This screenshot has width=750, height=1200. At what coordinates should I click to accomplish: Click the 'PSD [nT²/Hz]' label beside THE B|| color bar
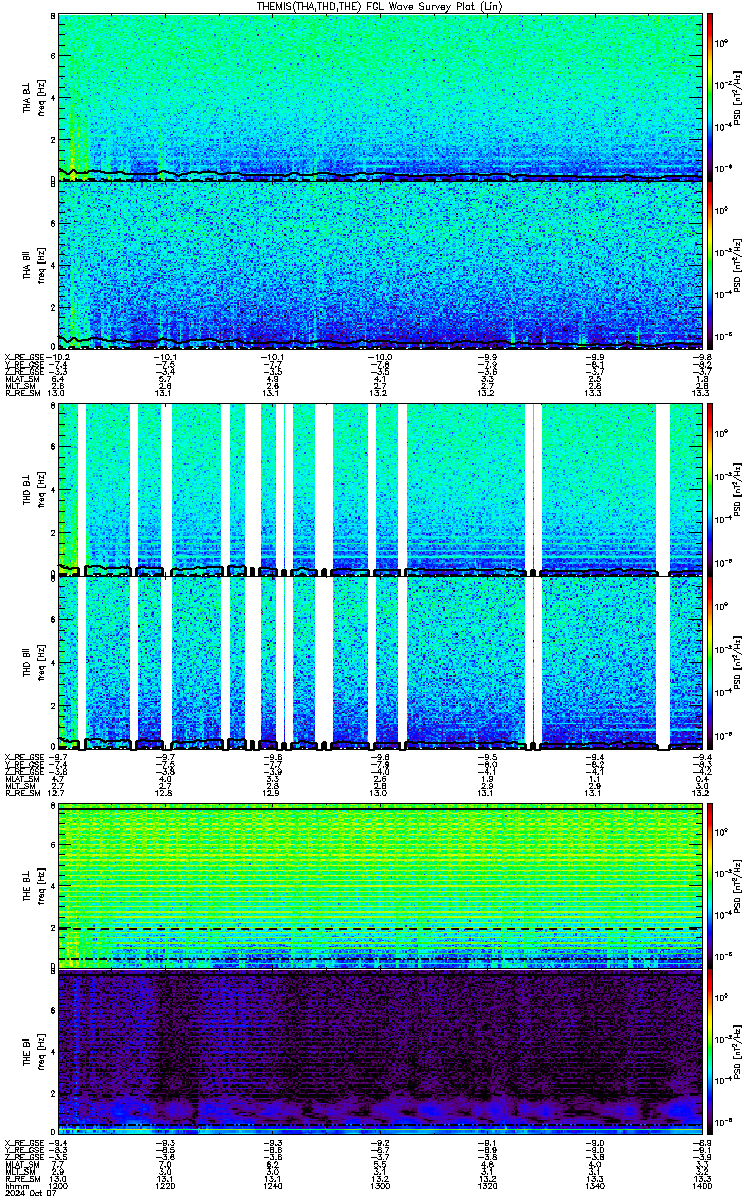(x=738, y=1055)
